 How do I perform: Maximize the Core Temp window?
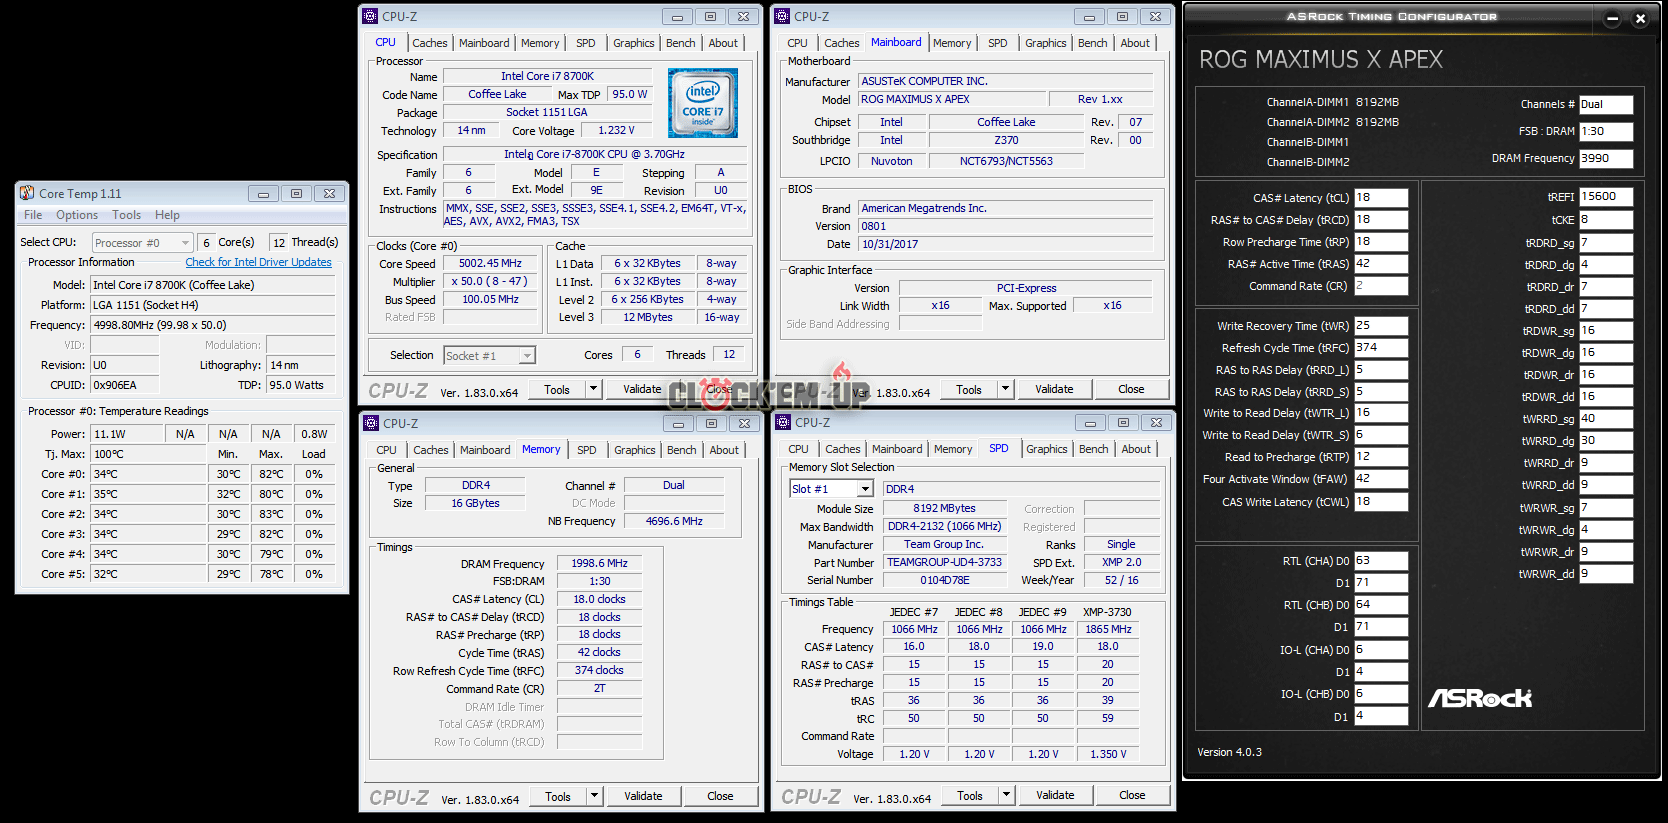(x=296, y=193)
